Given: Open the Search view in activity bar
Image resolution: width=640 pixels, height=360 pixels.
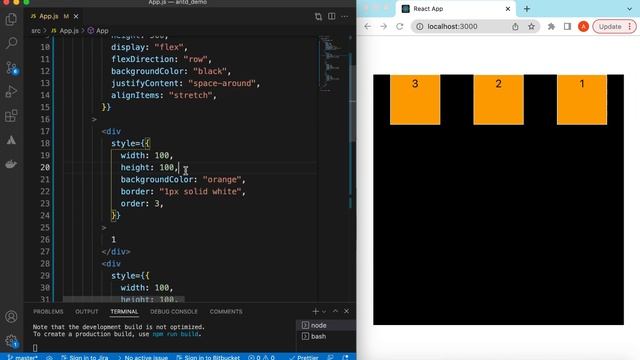Looking at the screenshot, I should pyautogui.click(x=11, y=42).
